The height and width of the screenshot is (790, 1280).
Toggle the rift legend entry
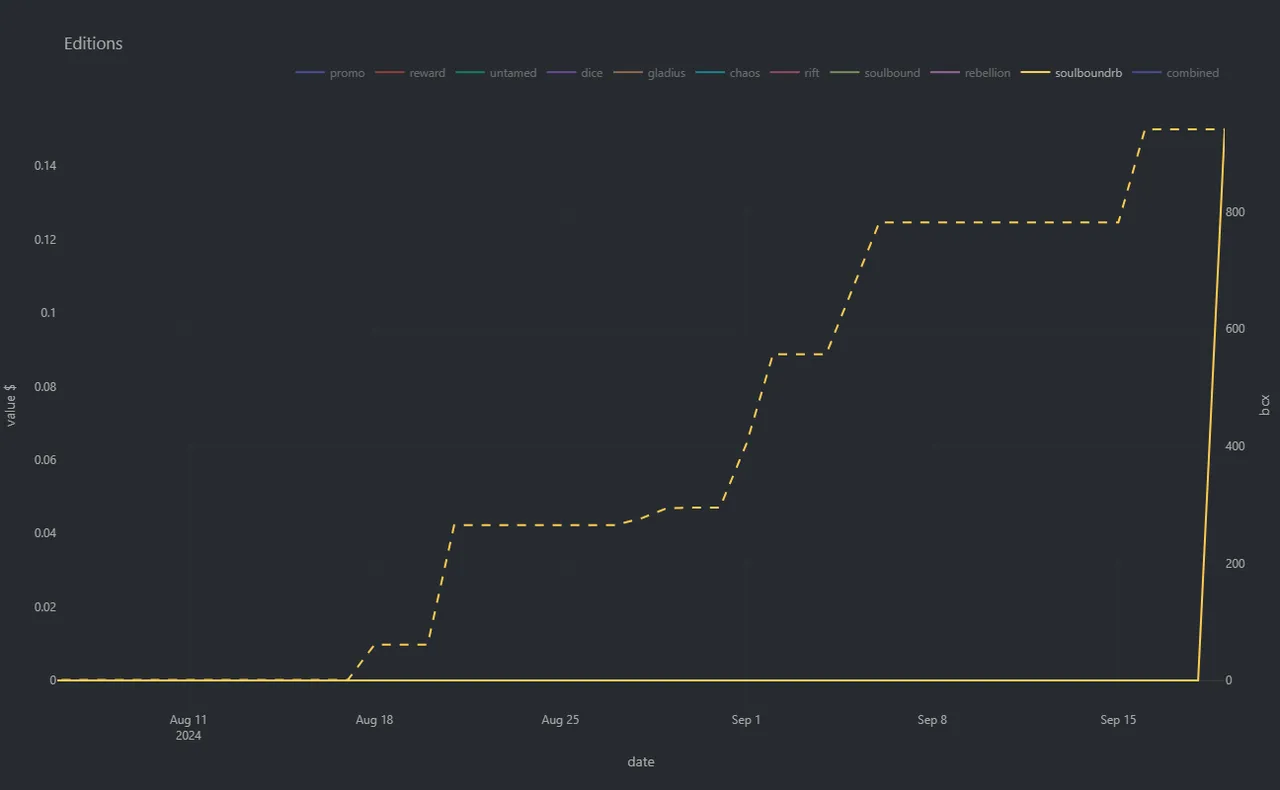pyautogui.click(x=795, y=73)
